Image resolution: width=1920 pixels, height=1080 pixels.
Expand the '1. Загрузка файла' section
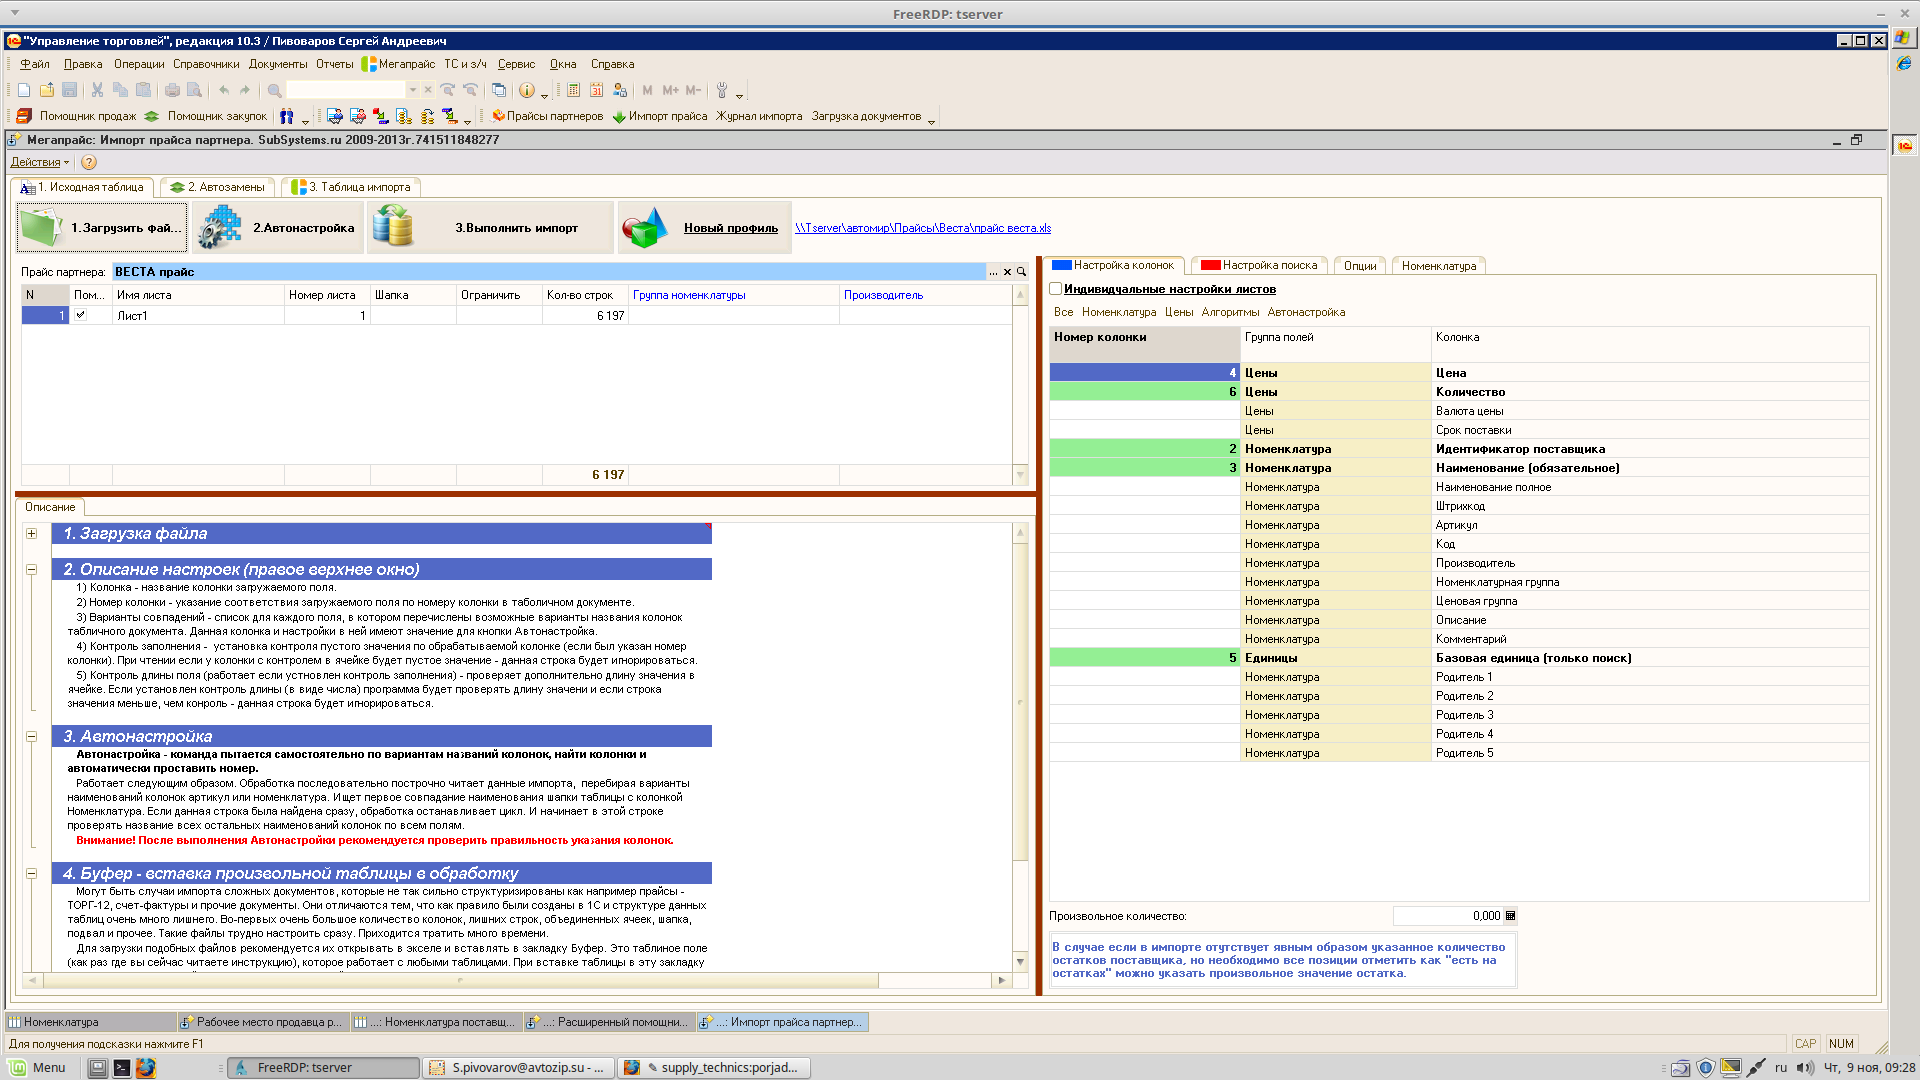(32, 534)
